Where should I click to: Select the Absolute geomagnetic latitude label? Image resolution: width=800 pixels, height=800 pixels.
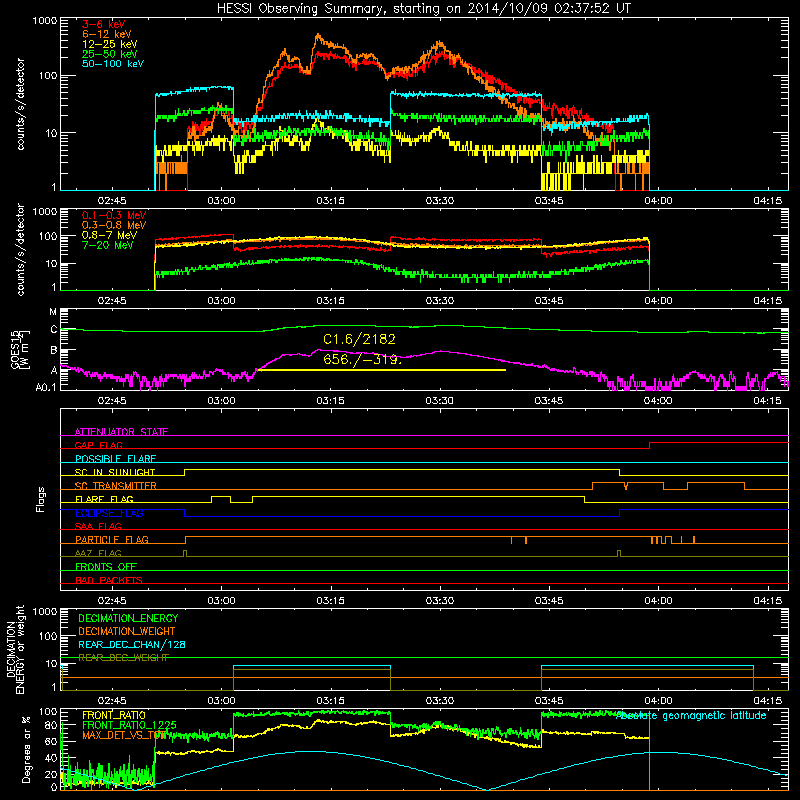(x=691, y=716)
